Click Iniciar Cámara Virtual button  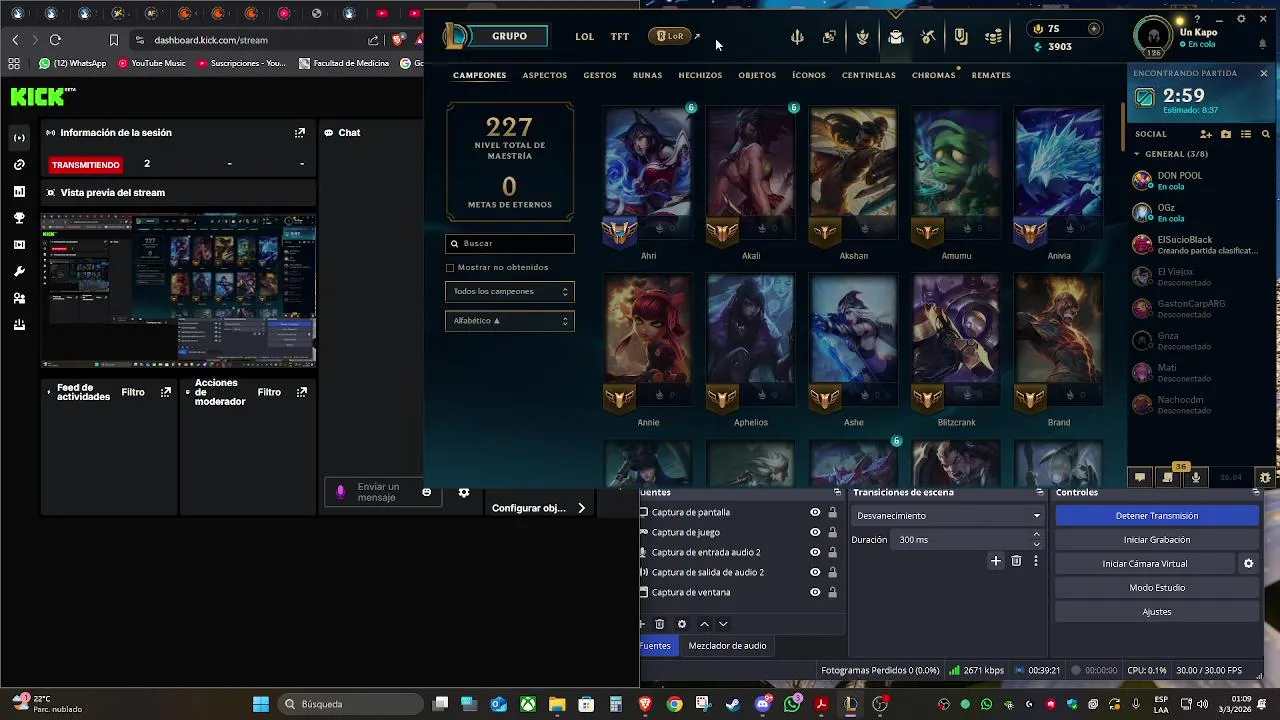coord(1145,564)
